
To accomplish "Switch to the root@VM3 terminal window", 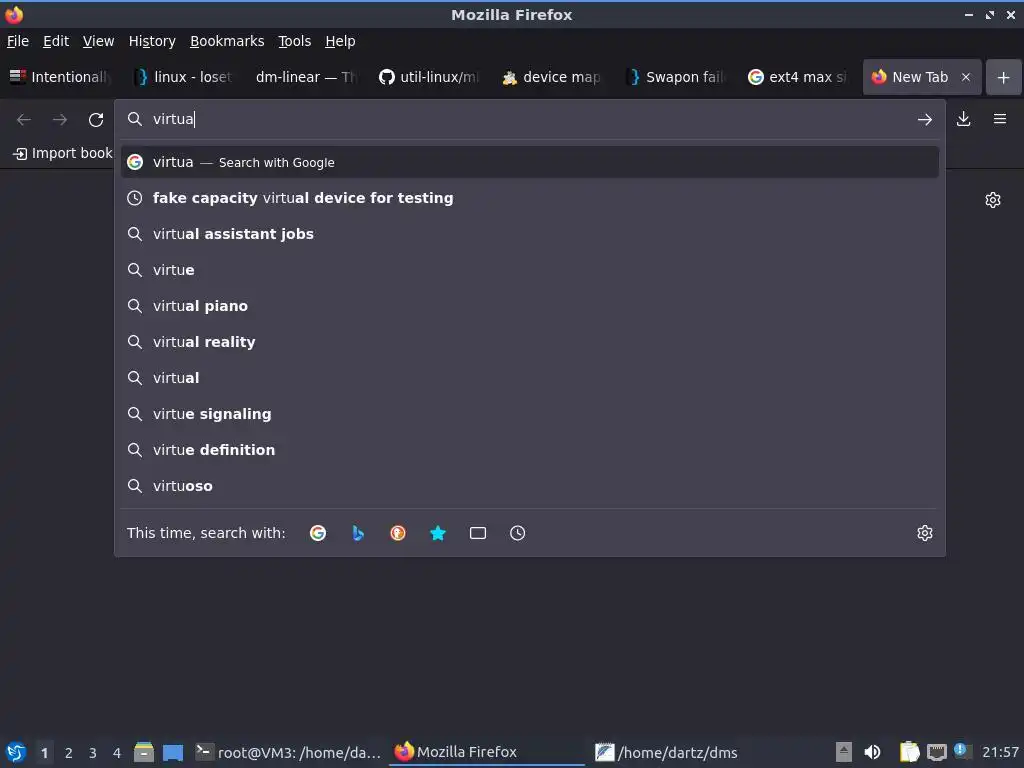I will click(288, 752).
